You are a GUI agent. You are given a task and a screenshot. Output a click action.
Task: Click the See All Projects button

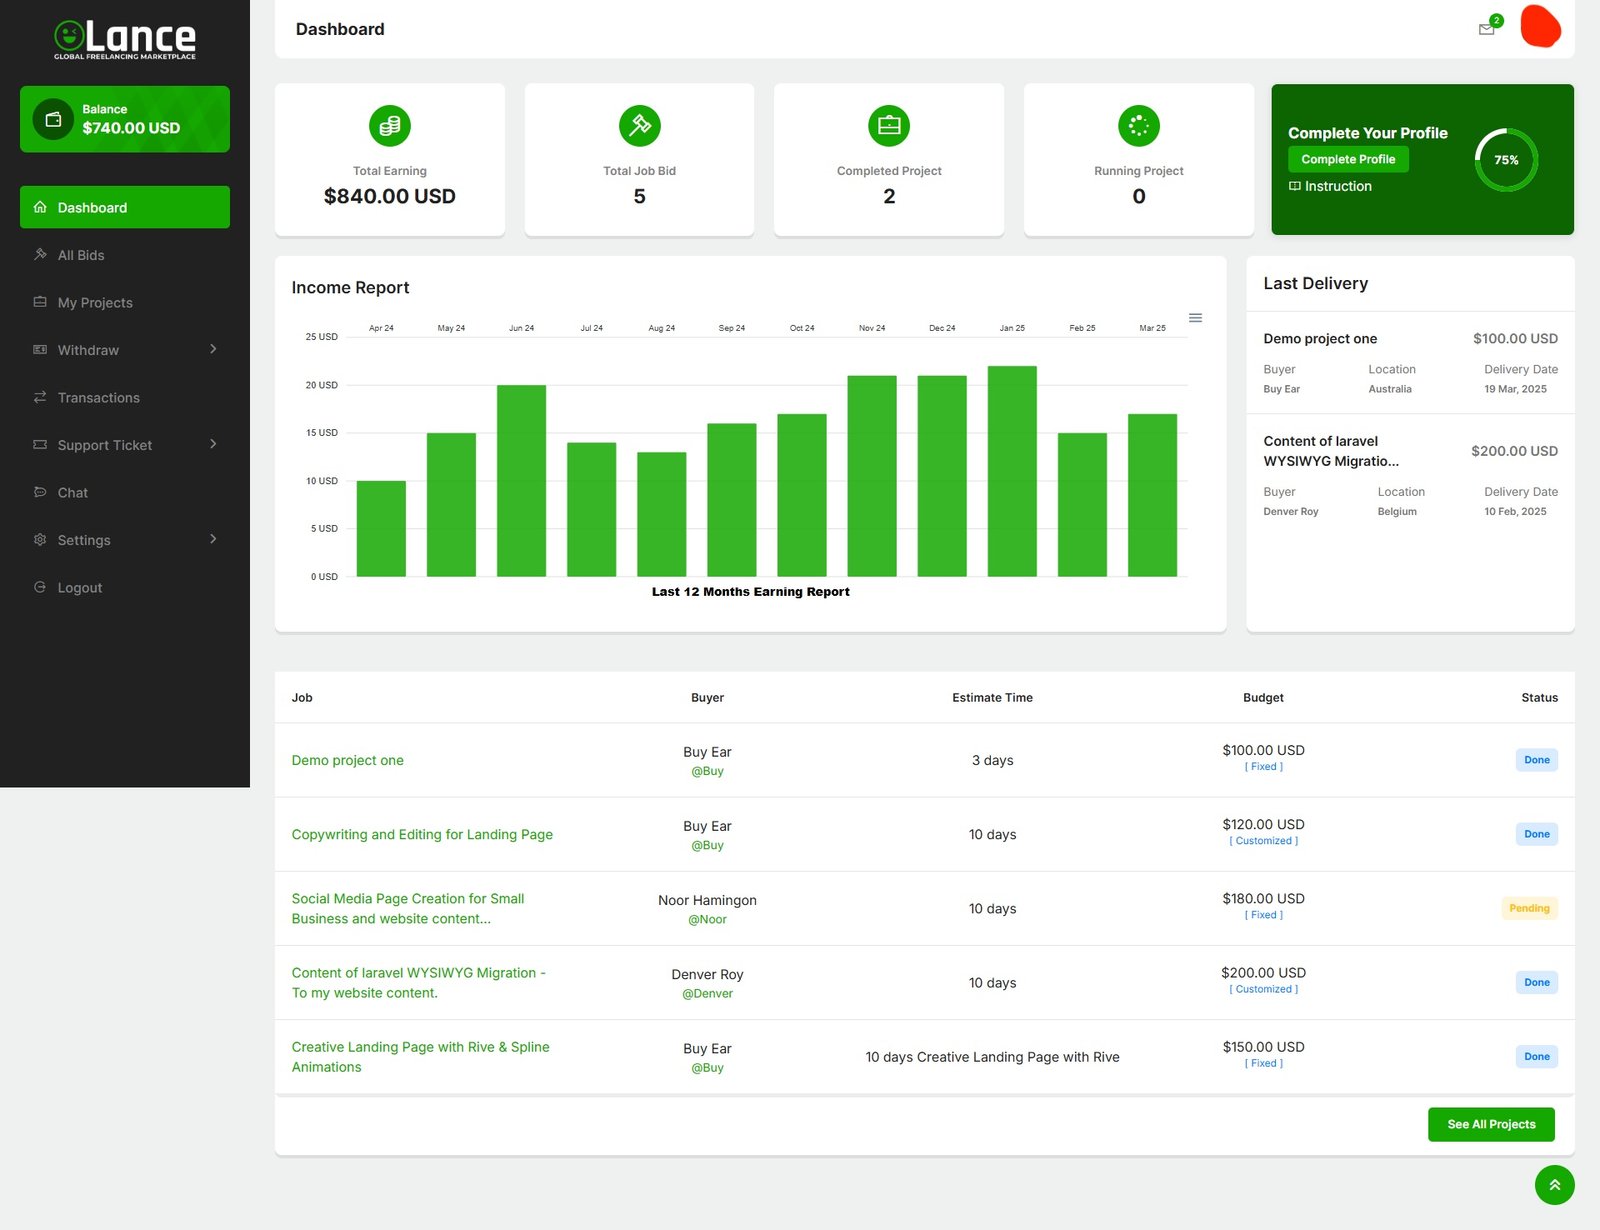tap(1491, 1124)
